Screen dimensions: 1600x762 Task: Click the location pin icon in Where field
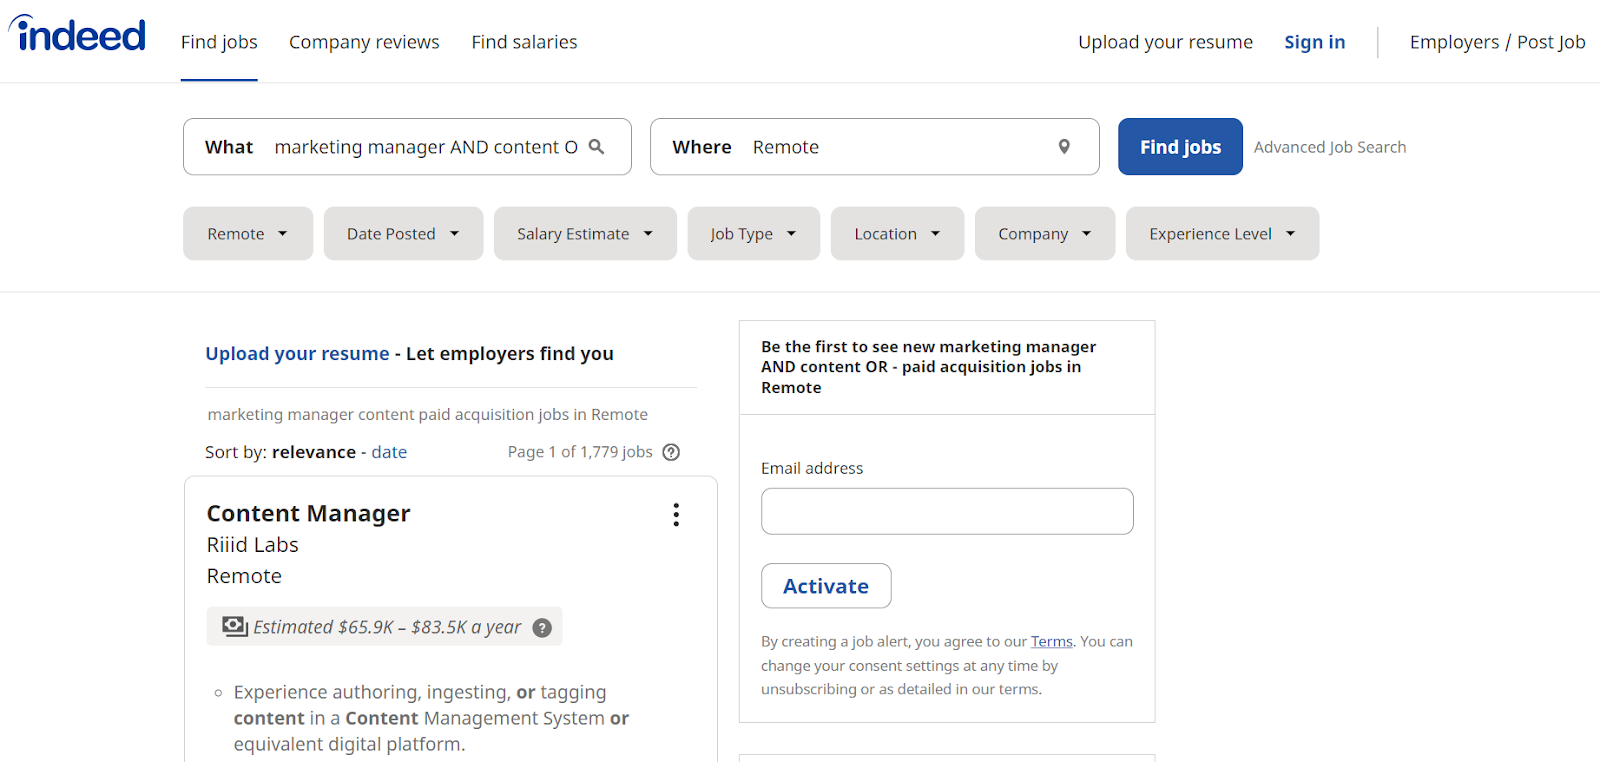tap(1064, 147)
